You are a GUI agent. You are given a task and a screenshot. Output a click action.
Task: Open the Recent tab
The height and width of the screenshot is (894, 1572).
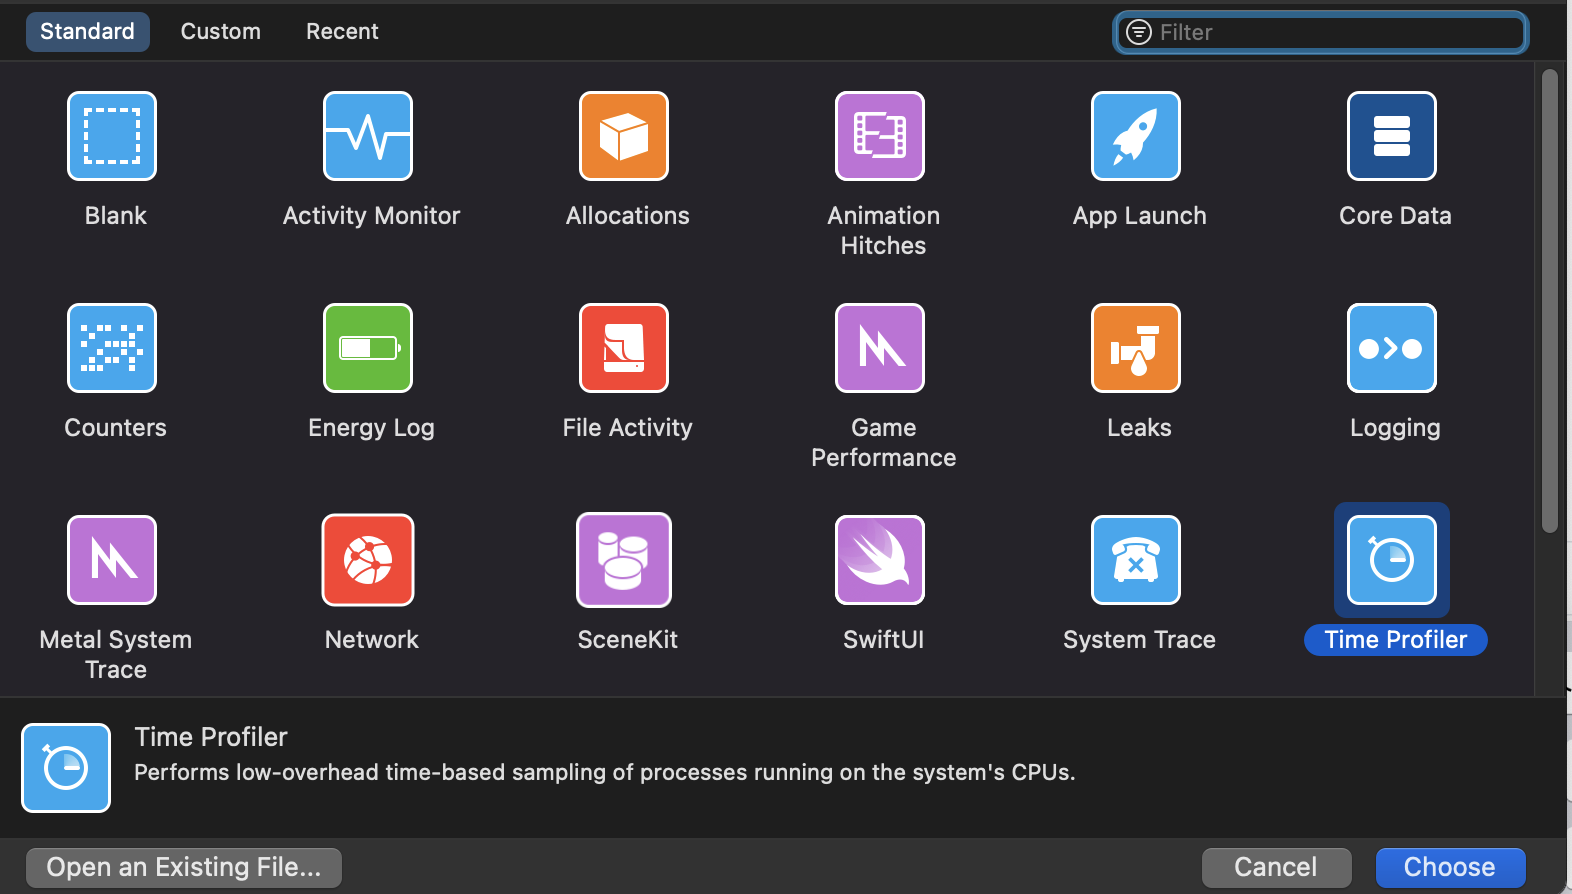[342, 31]
